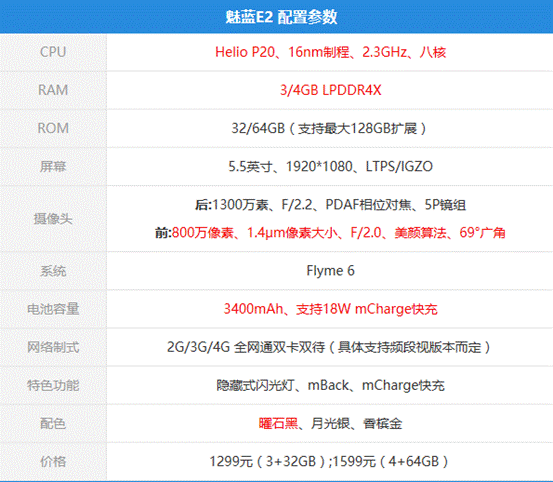Click the 1299元（3+32GB） price
Screen dimensions: 553x482
pyautogui.click(x=268, y=462)
